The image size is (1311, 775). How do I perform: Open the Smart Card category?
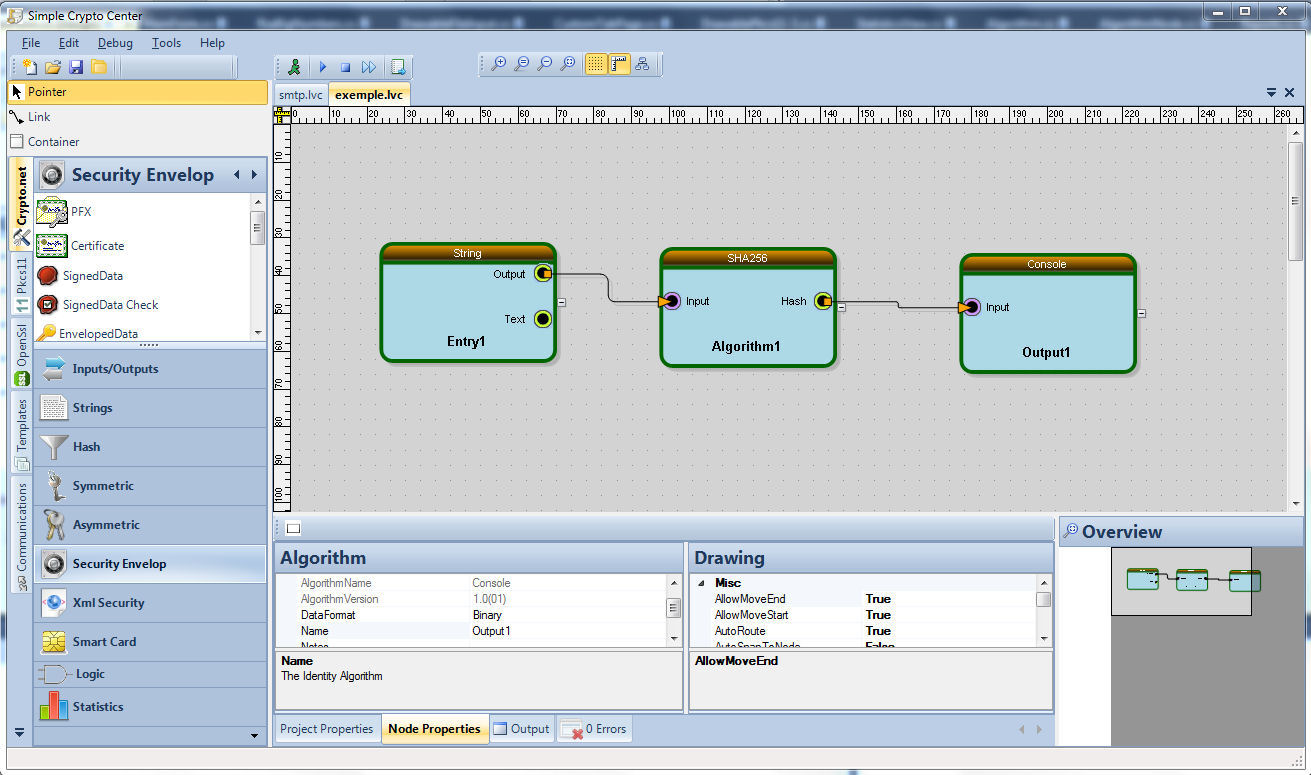[x=150, y=642]
